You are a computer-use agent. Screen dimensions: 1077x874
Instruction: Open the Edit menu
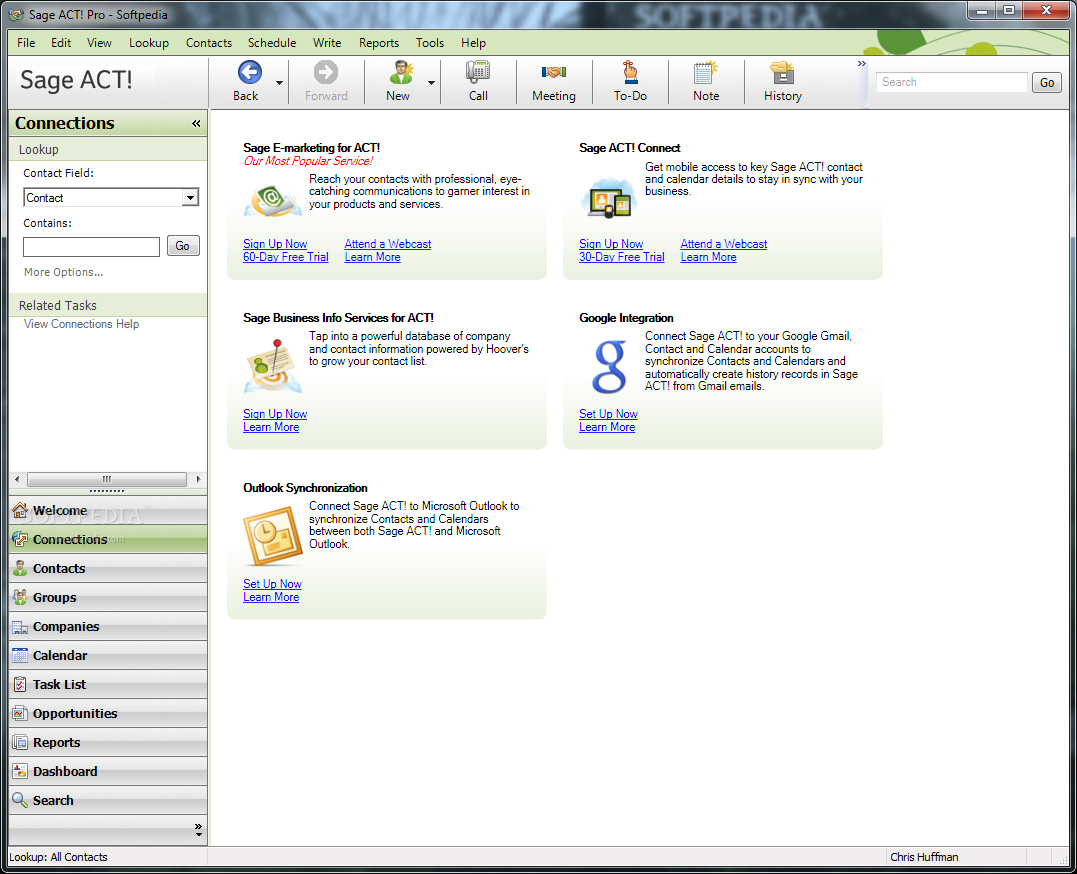pyautogui.click(x=61, y=43)
